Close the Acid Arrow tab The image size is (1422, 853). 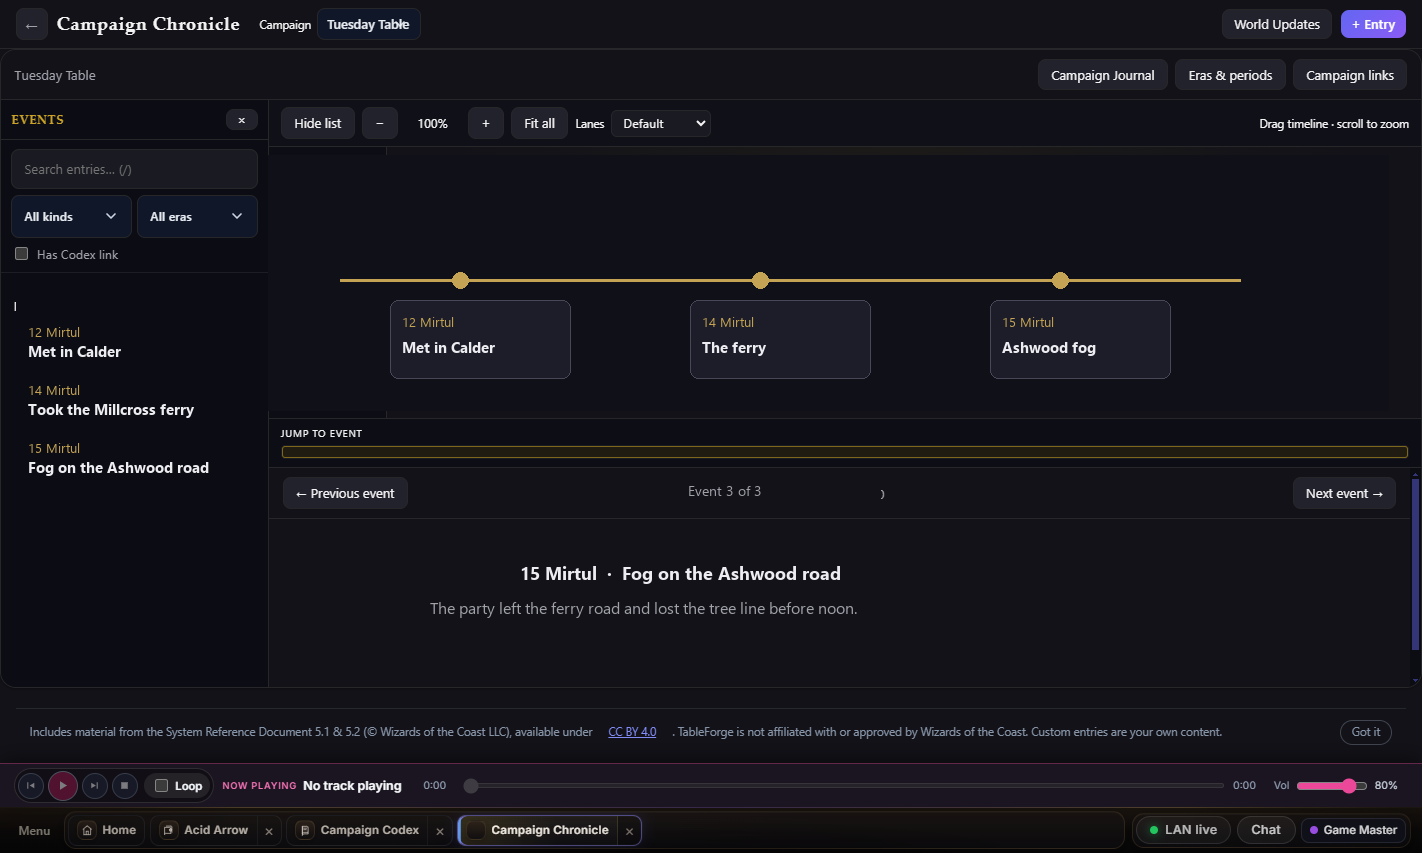pos(269,831)
